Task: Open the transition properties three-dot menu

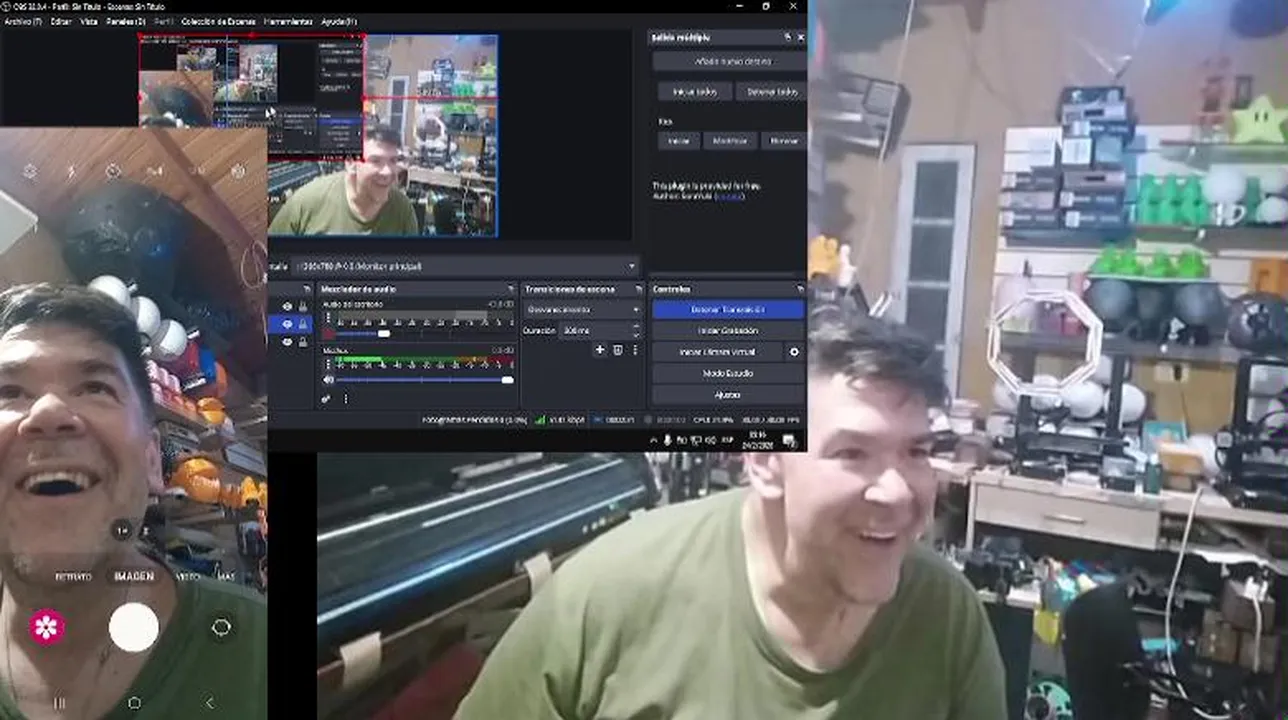Action: [x=634, y=350]
